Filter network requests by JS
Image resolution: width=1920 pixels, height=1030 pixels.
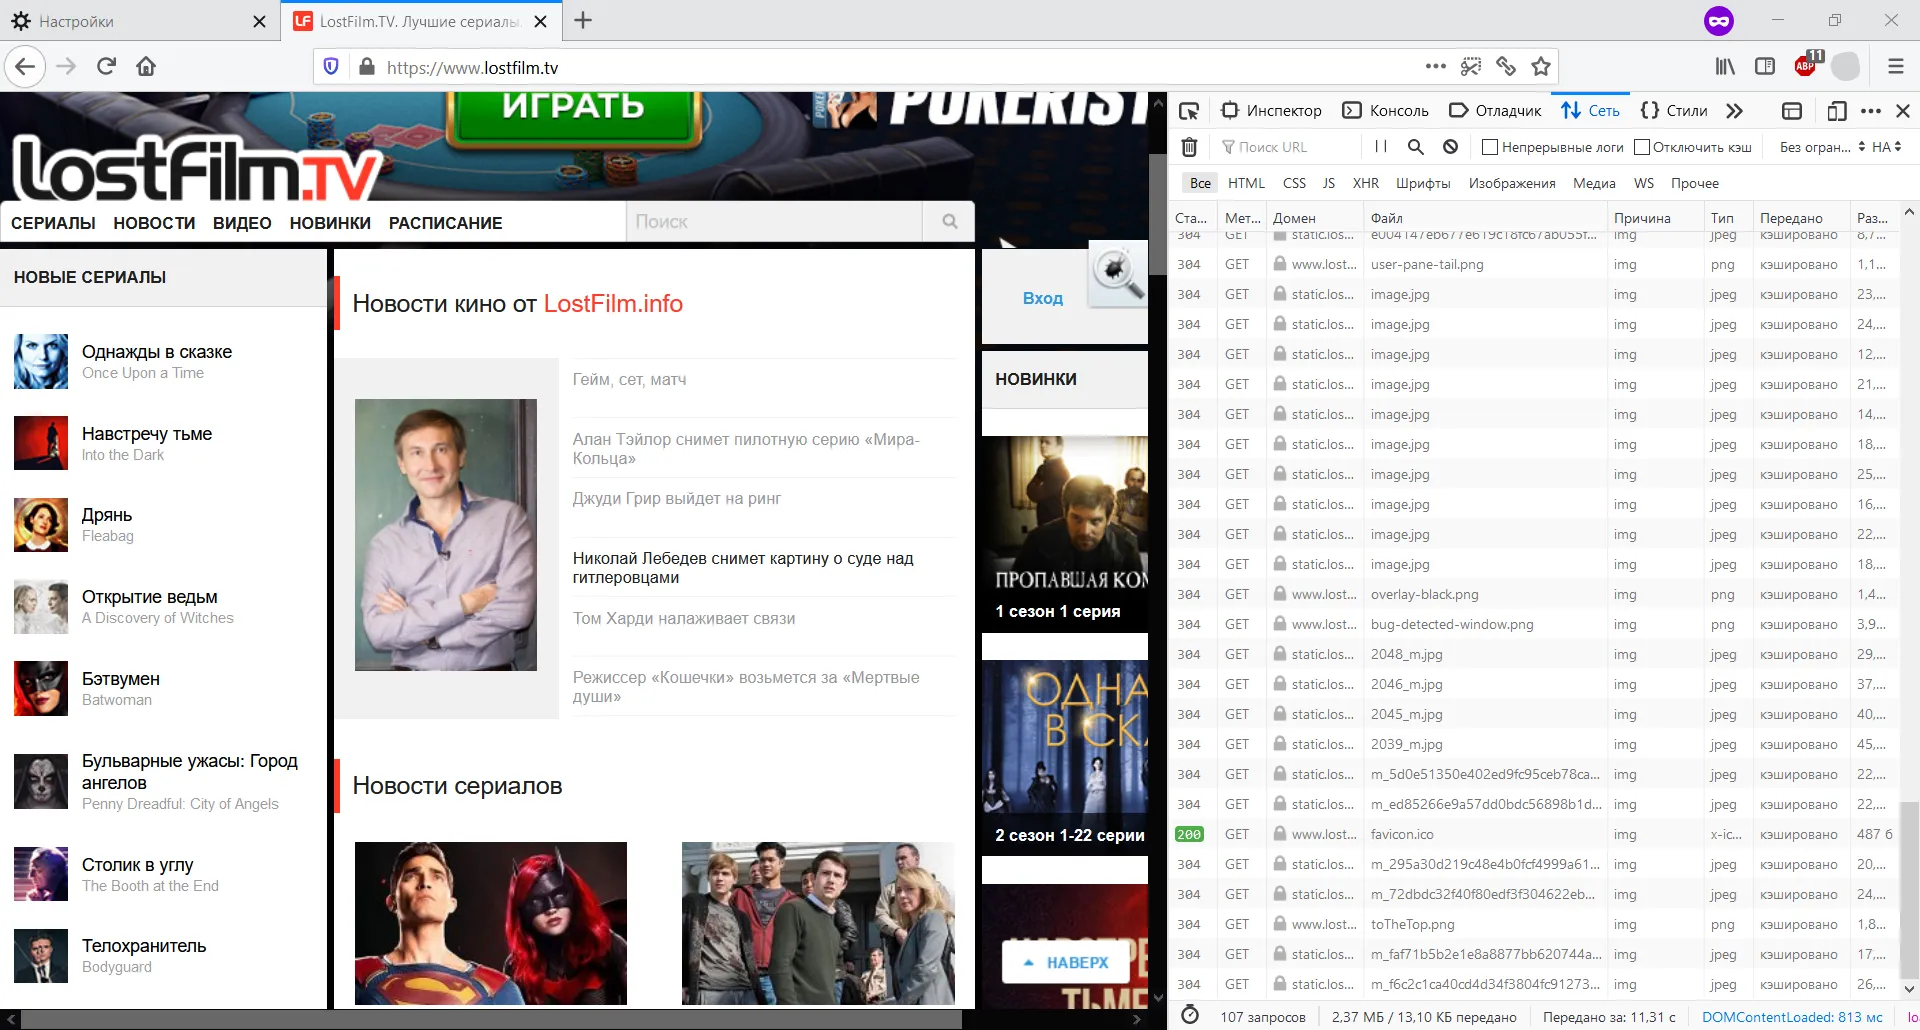coord(1329,183)
